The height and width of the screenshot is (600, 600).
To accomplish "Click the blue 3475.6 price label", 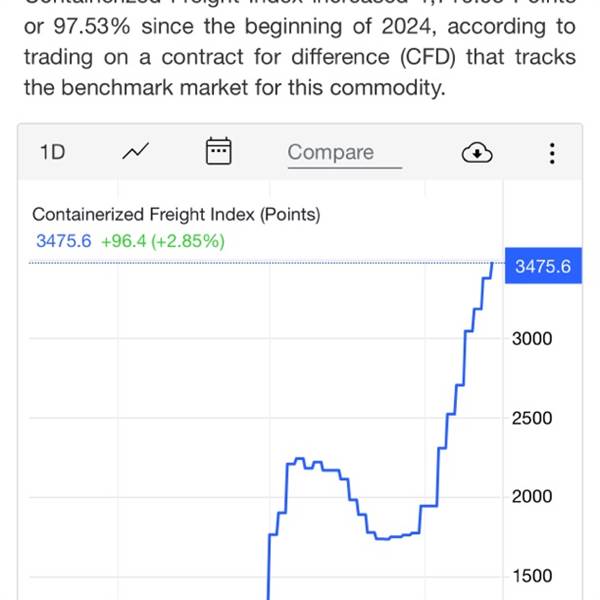I will (x=543, y=266).
